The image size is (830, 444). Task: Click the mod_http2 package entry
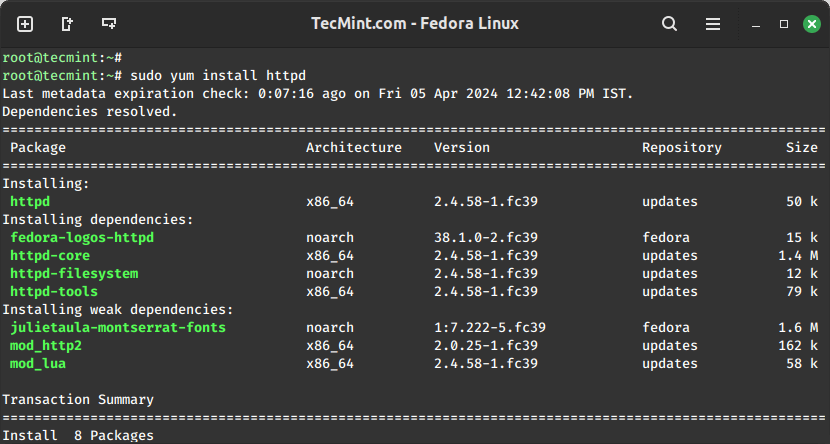point(46,346)
